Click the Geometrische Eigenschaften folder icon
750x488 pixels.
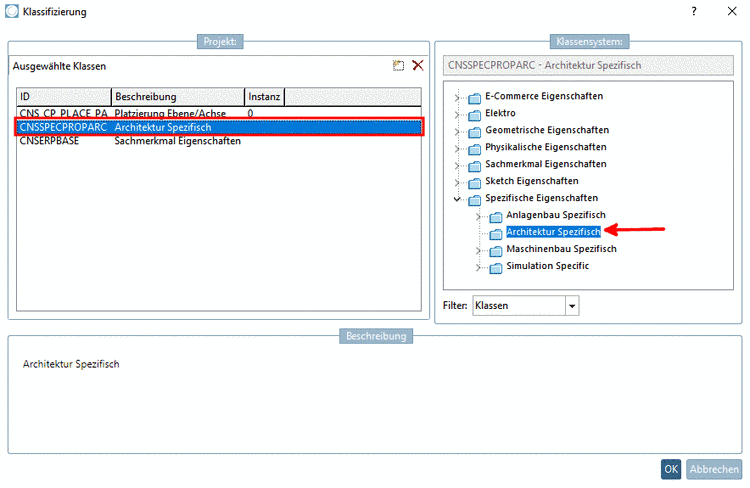point(474,132)
